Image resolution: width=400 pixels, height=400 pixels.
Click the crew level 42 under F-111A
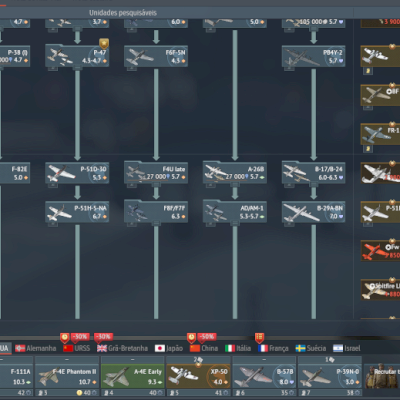pos(23,393)
